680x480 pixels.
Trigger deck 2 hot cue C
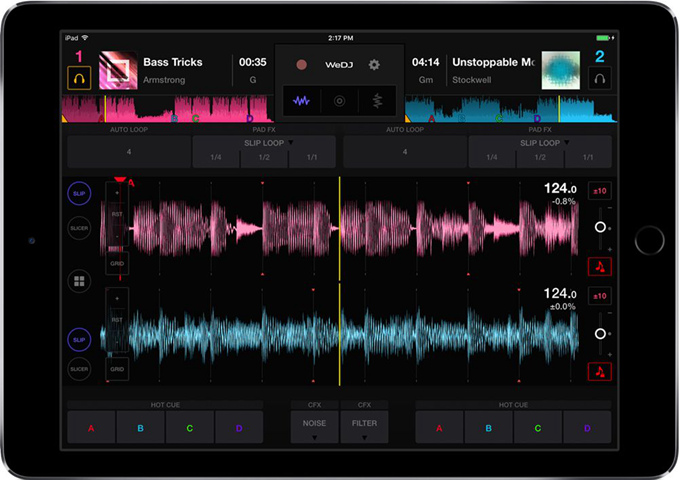(x=538, y=428)
